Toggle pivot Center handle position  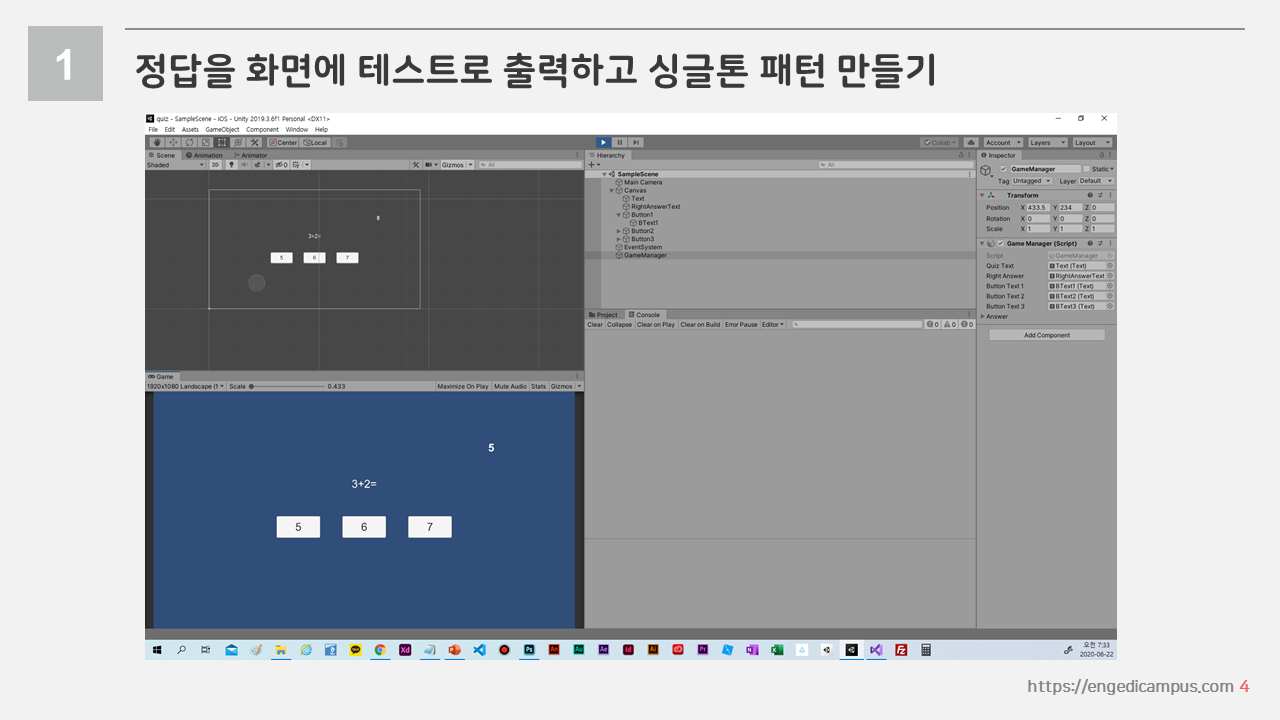pos(283,142)
